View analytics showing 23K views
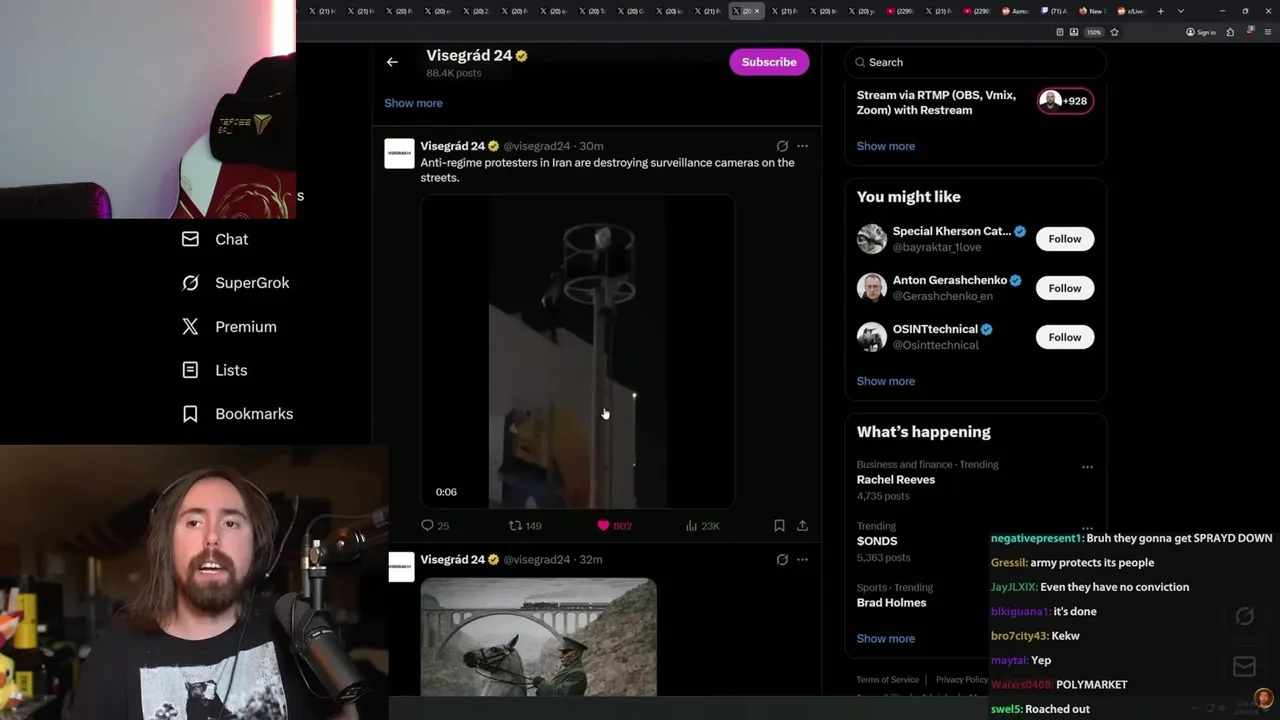This screenshot has height=720, width=1280. click(x=702, y=525)
